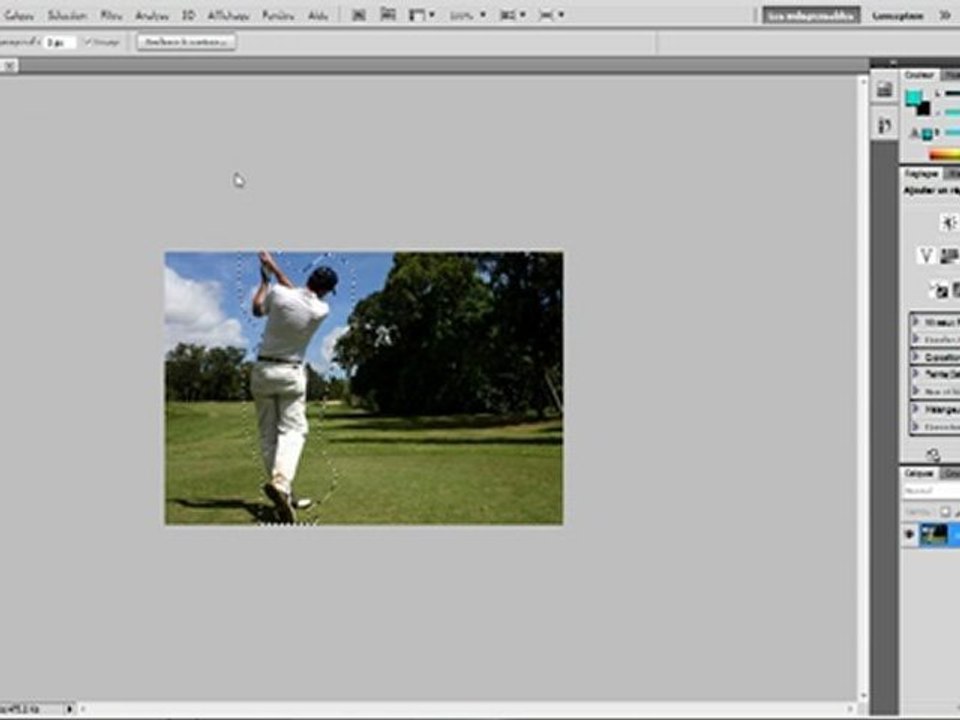The image size is (960, 720).
Task: Select the Les indispensables workspace button
Action: point(811,15)
